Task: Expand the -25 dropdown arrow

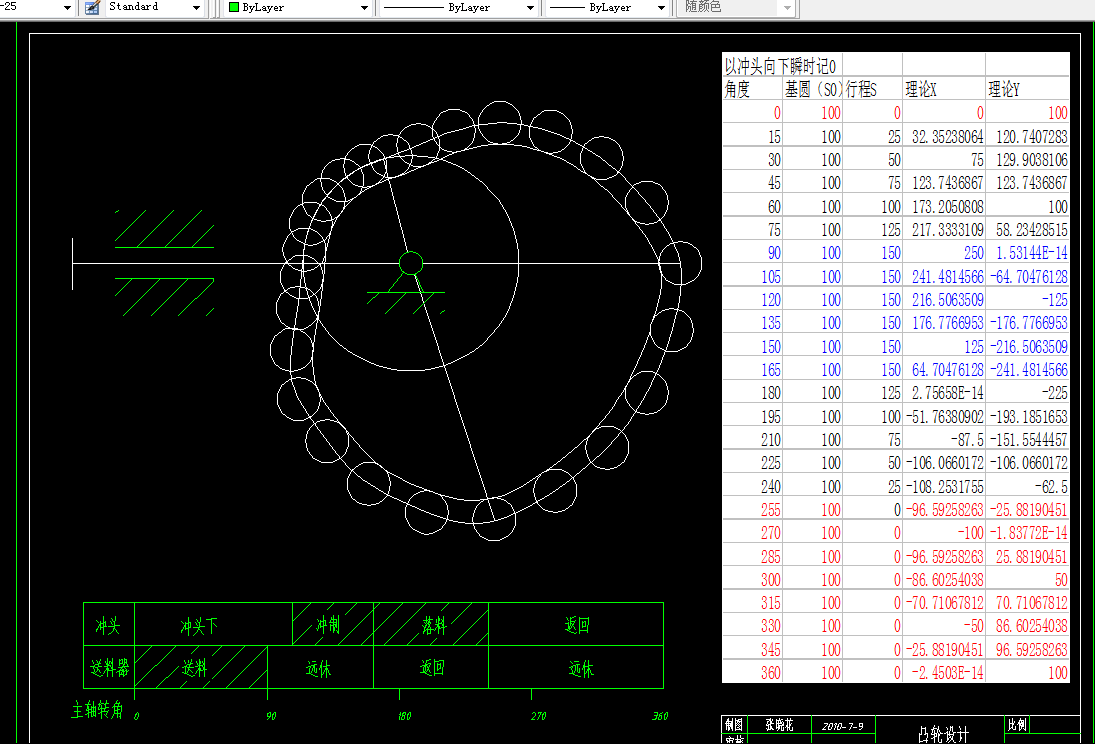Action: click(x=67, y=8)
